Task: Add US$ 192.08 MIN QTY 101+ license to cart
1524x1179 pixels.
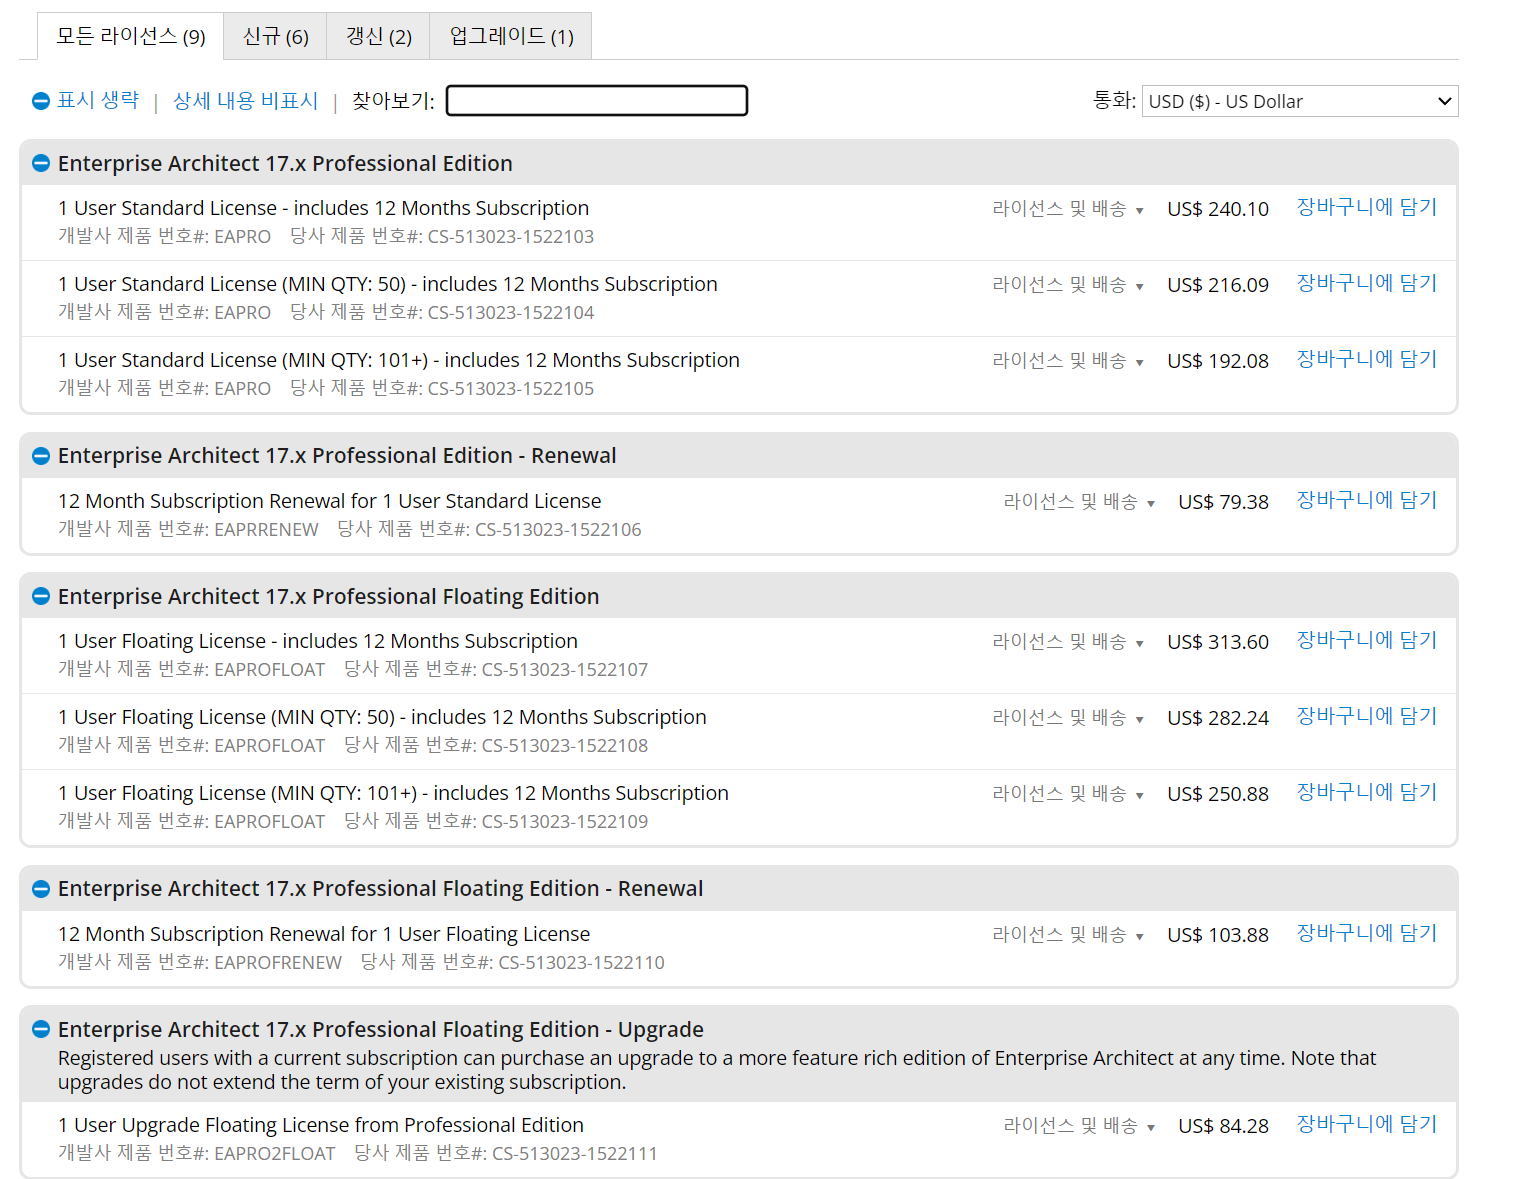Action: click(x=1366, y=359)
